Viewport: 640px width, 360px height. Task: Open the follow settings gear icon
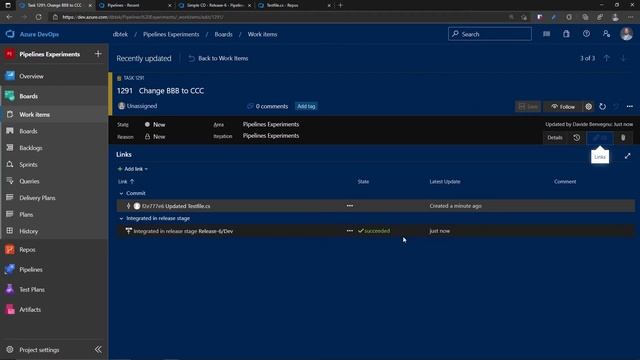click(588, 107)
